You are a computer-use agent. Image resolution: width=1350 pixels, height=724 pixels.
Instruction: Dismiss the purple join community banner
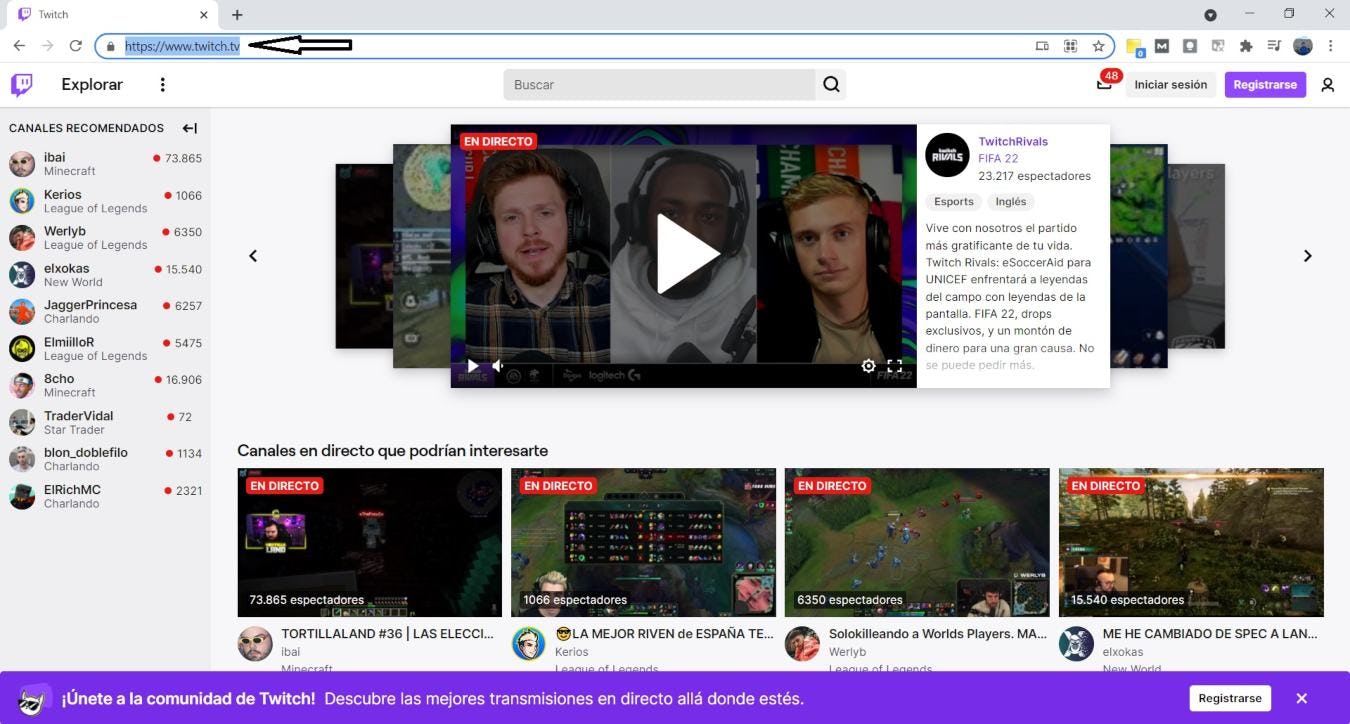click(x=1301, y=698)
